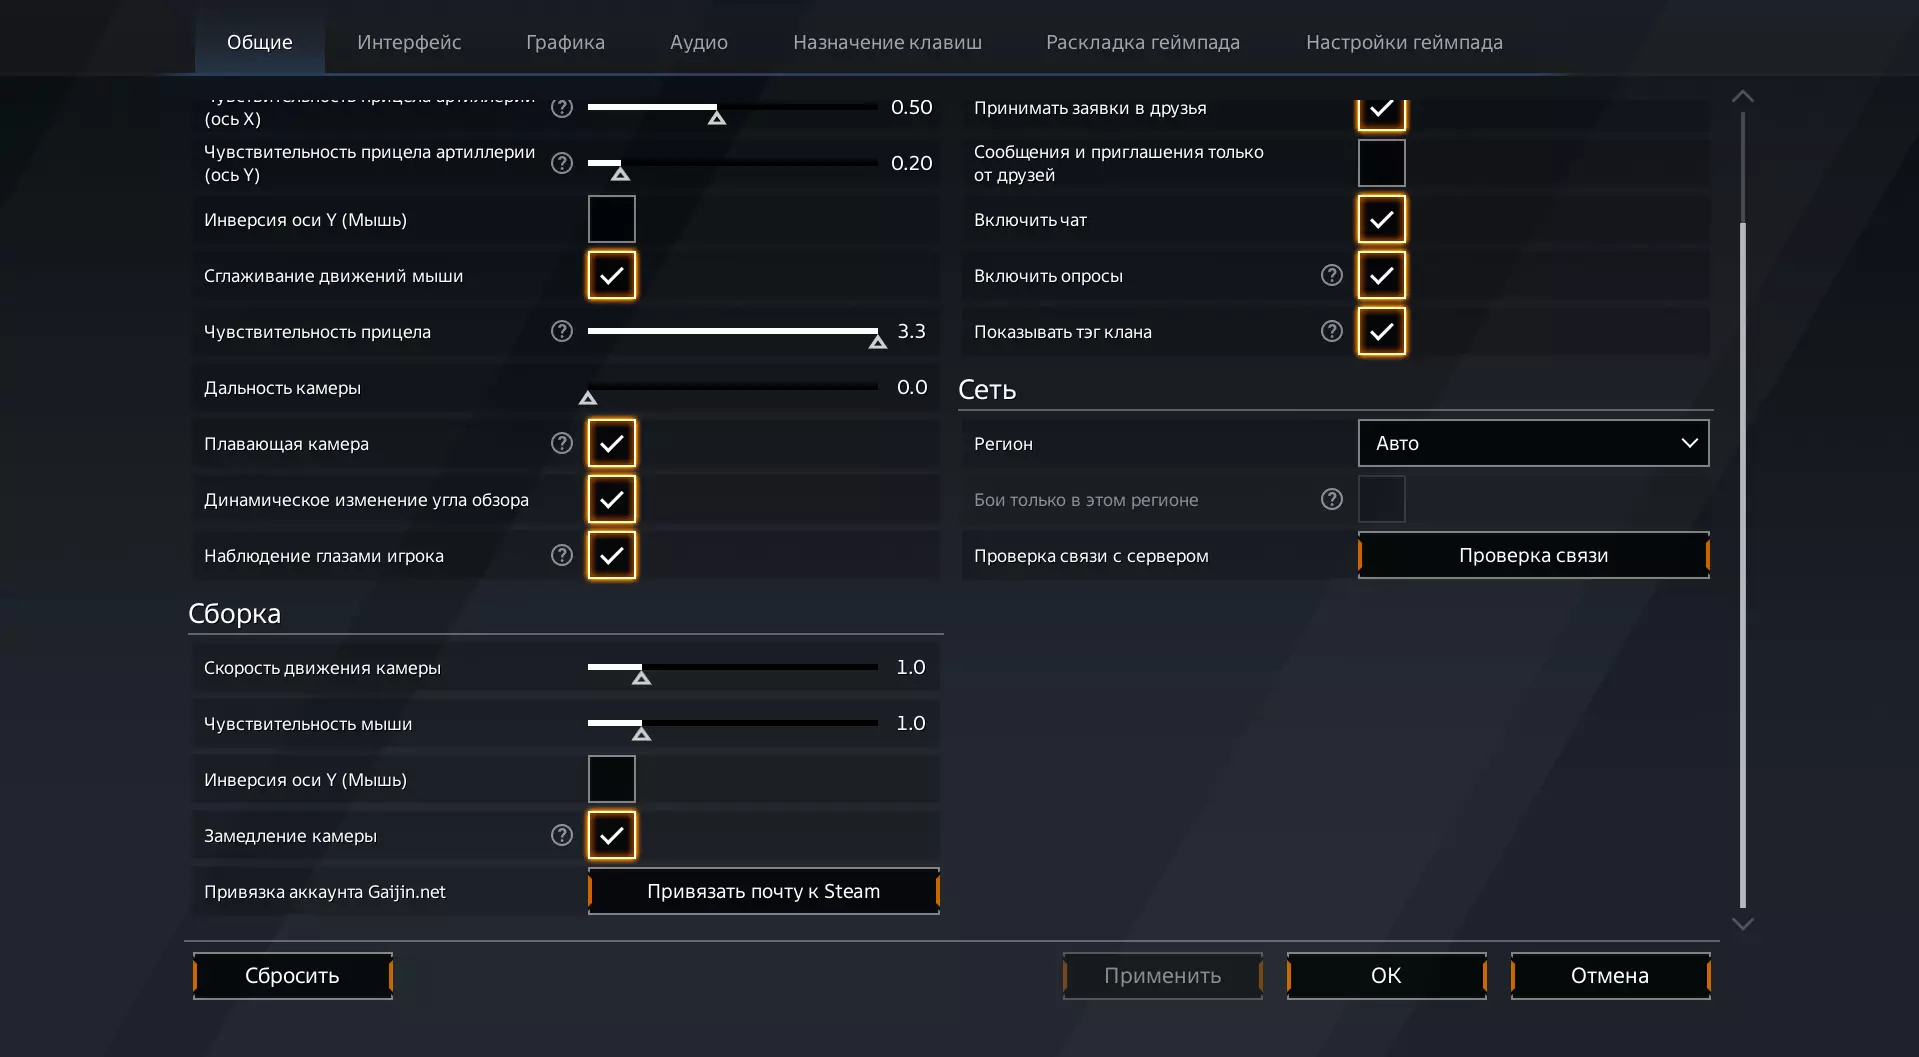Disable Сглаживание движений мыши

click(612, 275)
